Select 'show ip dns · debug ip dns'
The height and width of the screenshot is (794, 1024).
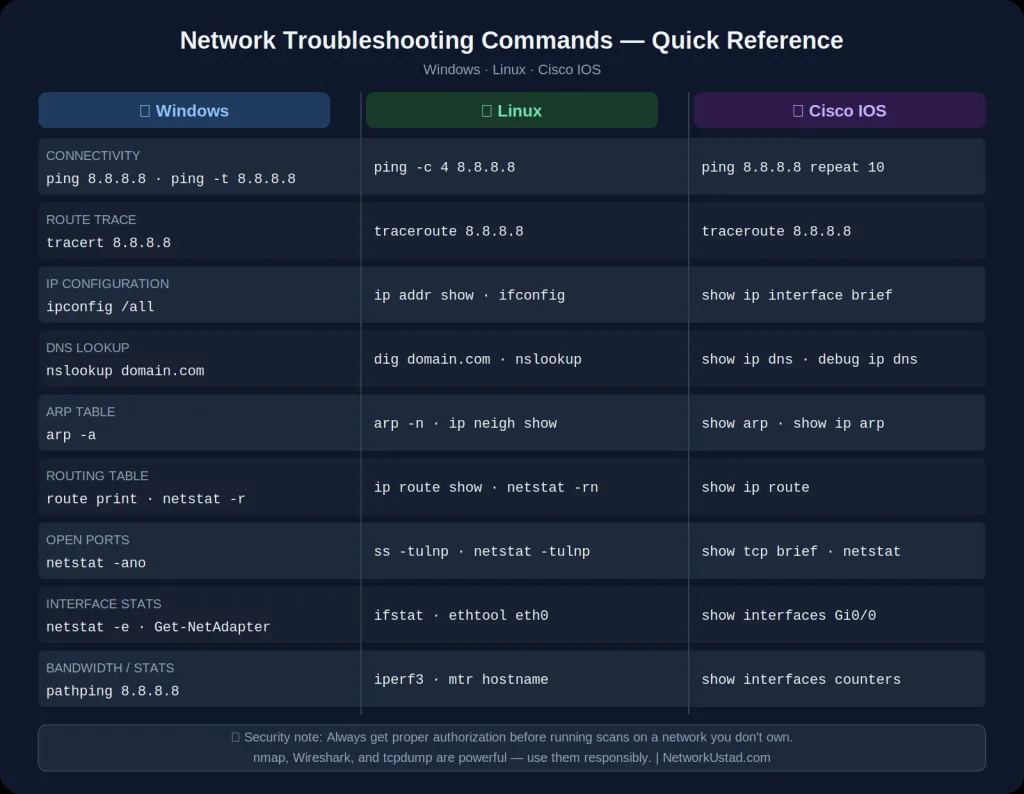[x=809, y=359]
